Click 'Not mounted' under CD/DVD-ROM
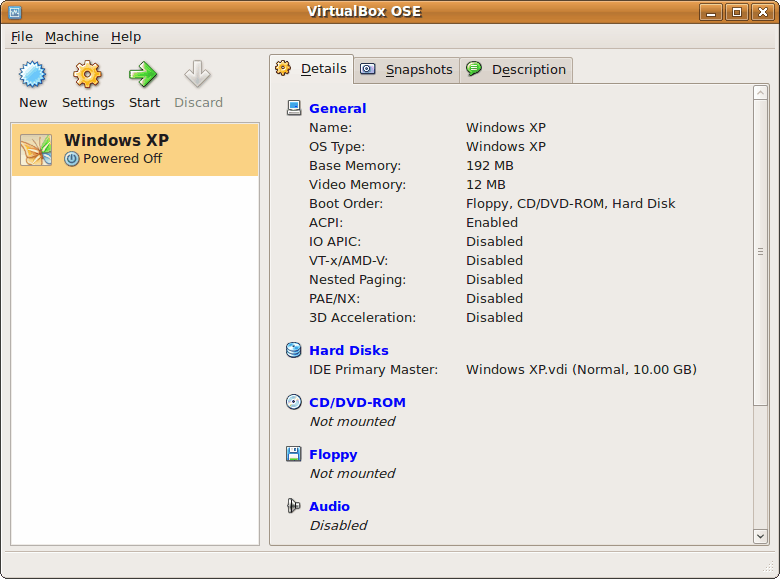 [352, 421]
